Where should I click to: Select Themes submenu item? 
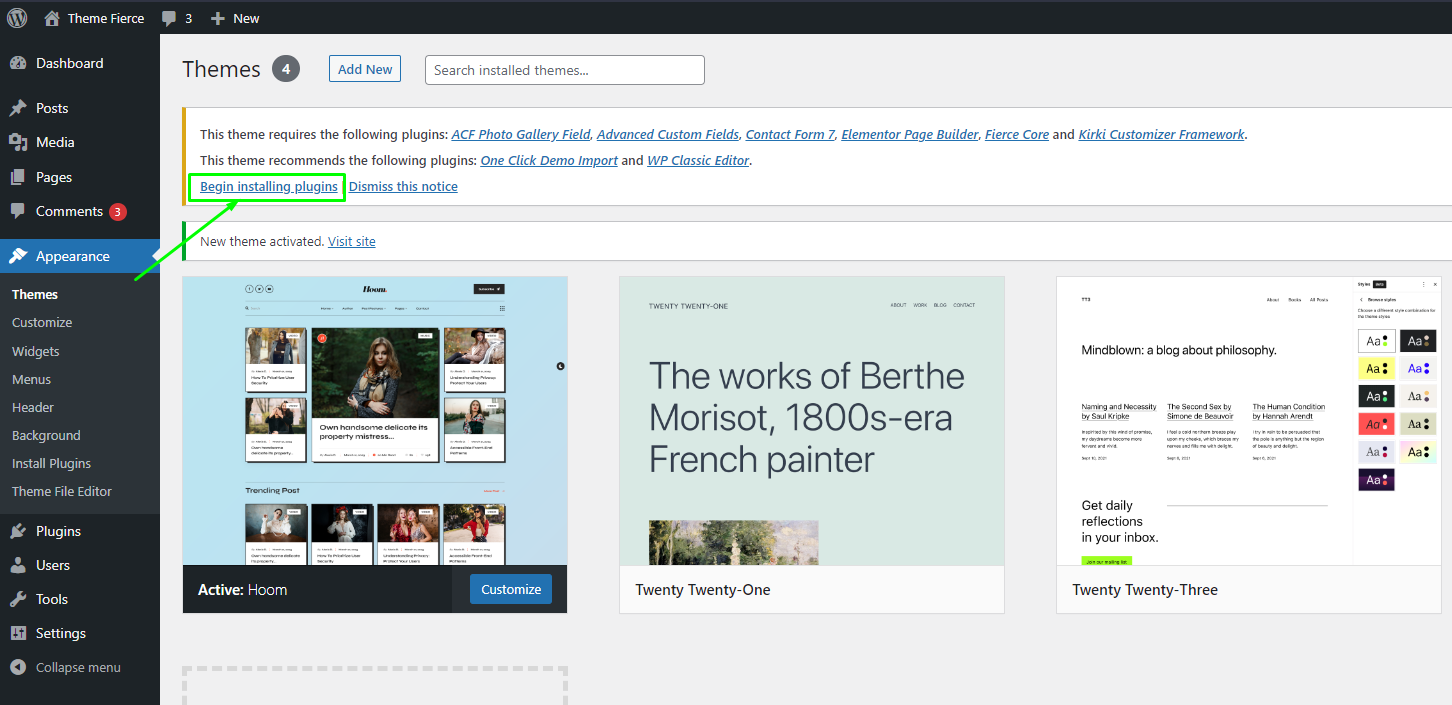[x=35, y=294]
